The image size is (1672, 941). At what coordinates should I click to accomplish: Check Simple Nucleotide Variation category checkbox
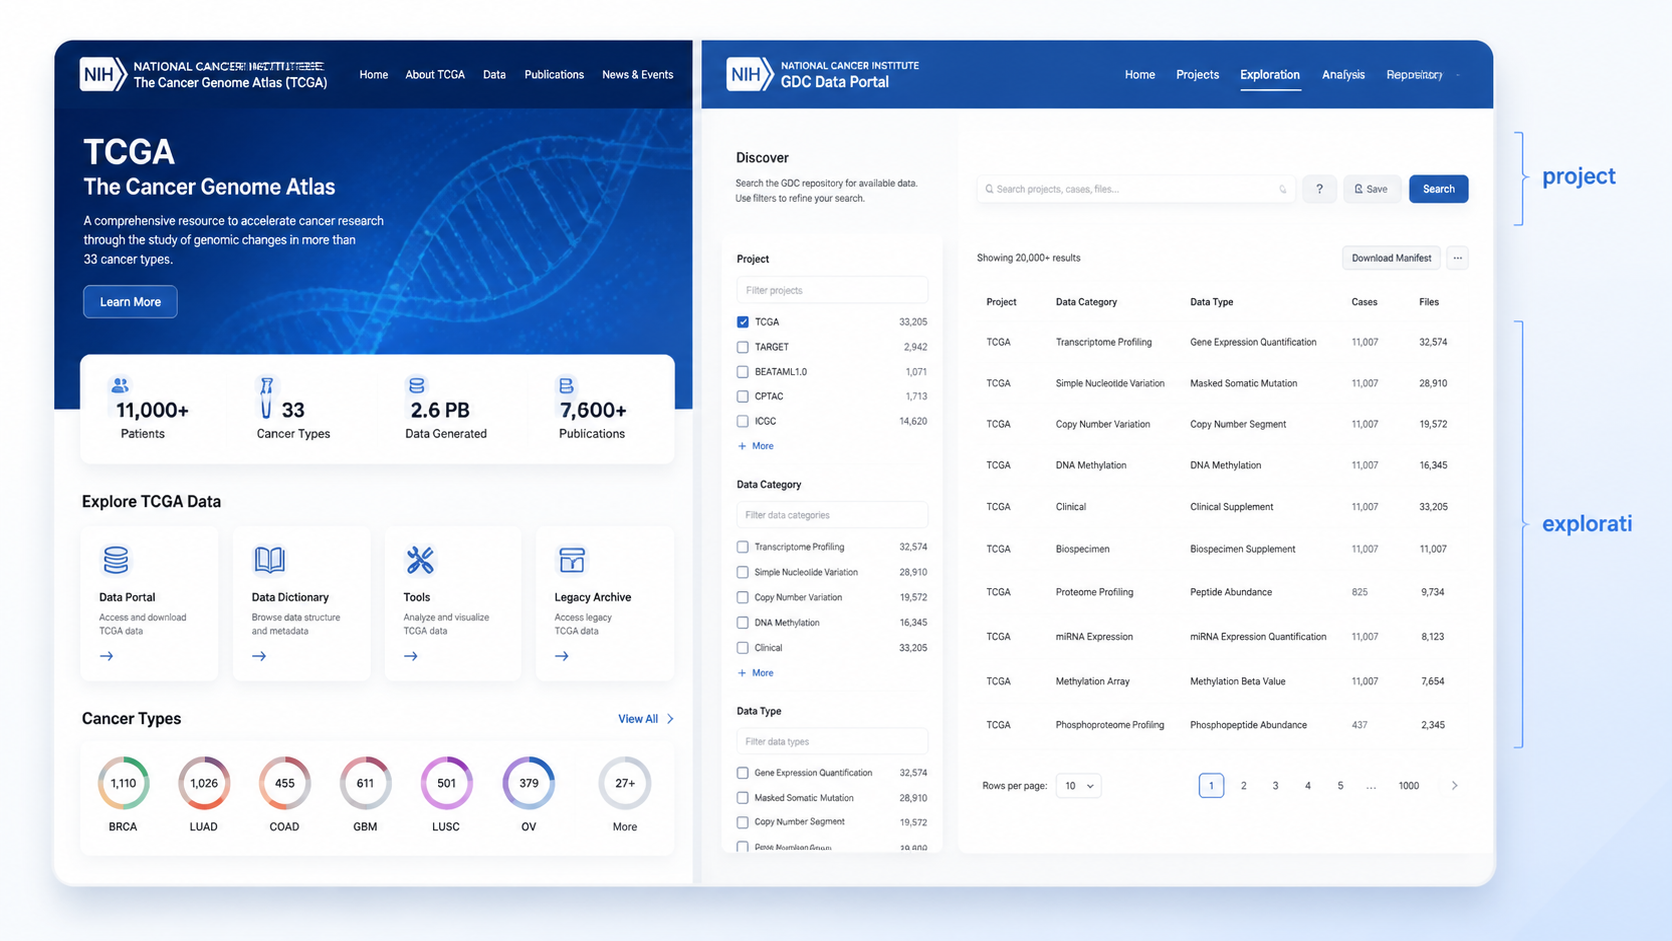(742, 572)
